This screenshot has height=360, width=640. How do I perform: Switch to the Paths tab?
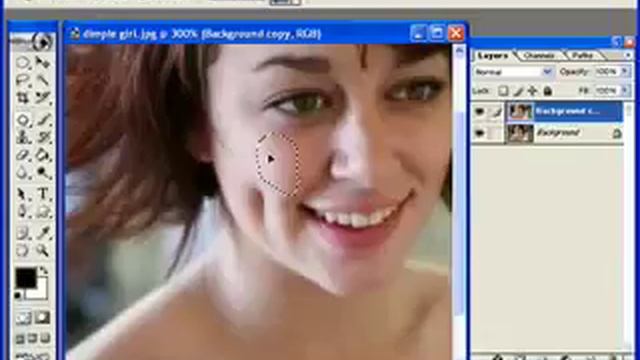click(583, 56)
